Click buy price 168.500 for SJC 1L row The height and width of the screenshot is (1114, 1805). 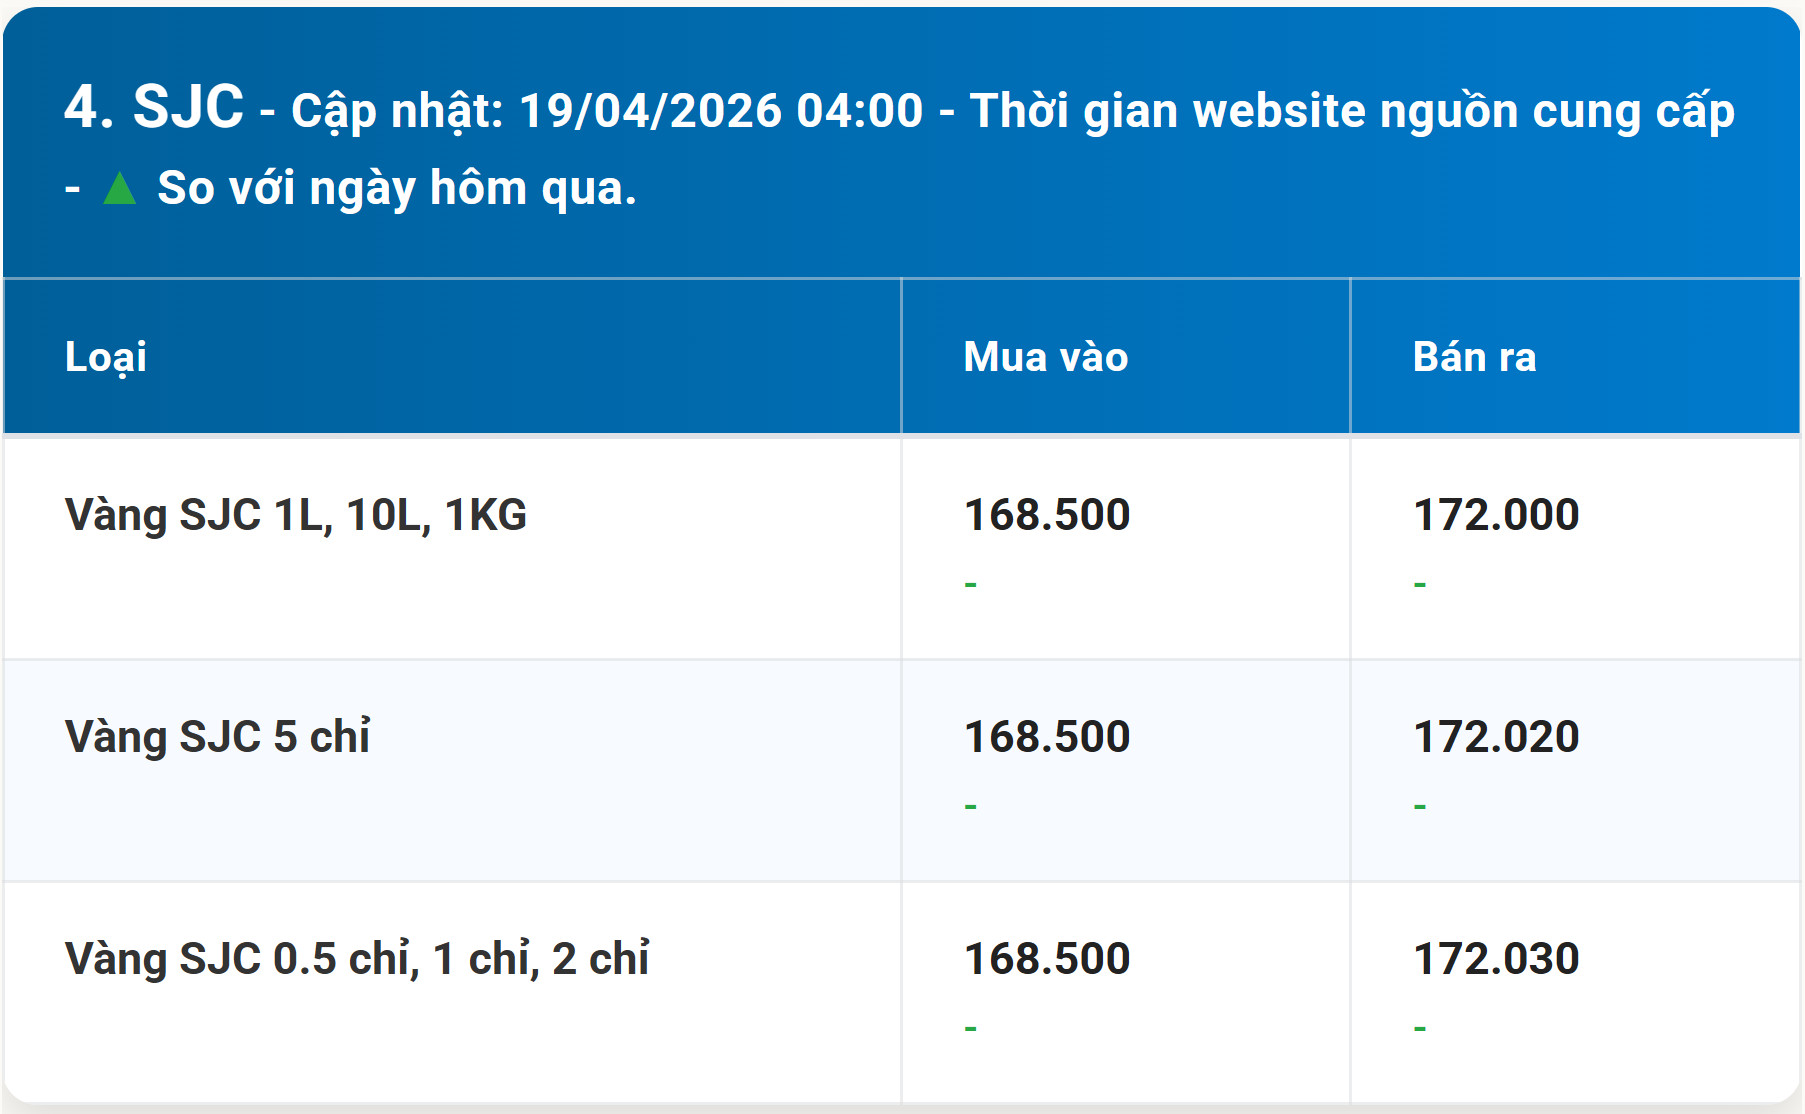(x=1046, y=515)
